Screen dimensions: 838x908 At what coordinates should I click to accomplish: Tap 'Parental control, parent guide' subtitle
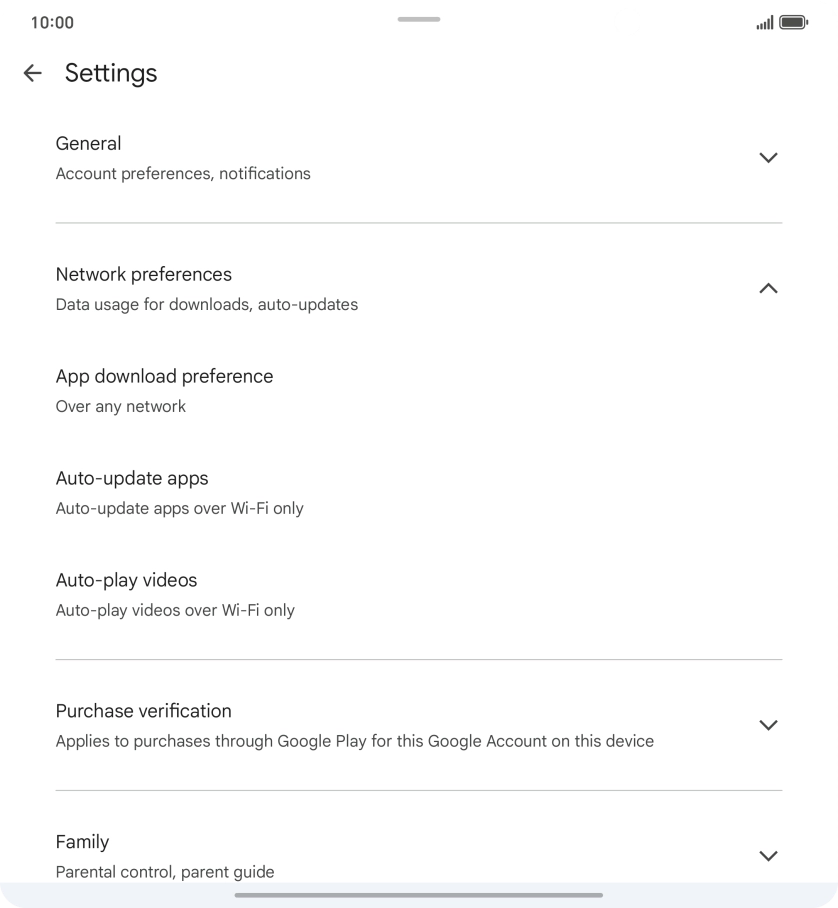[164, 872]
